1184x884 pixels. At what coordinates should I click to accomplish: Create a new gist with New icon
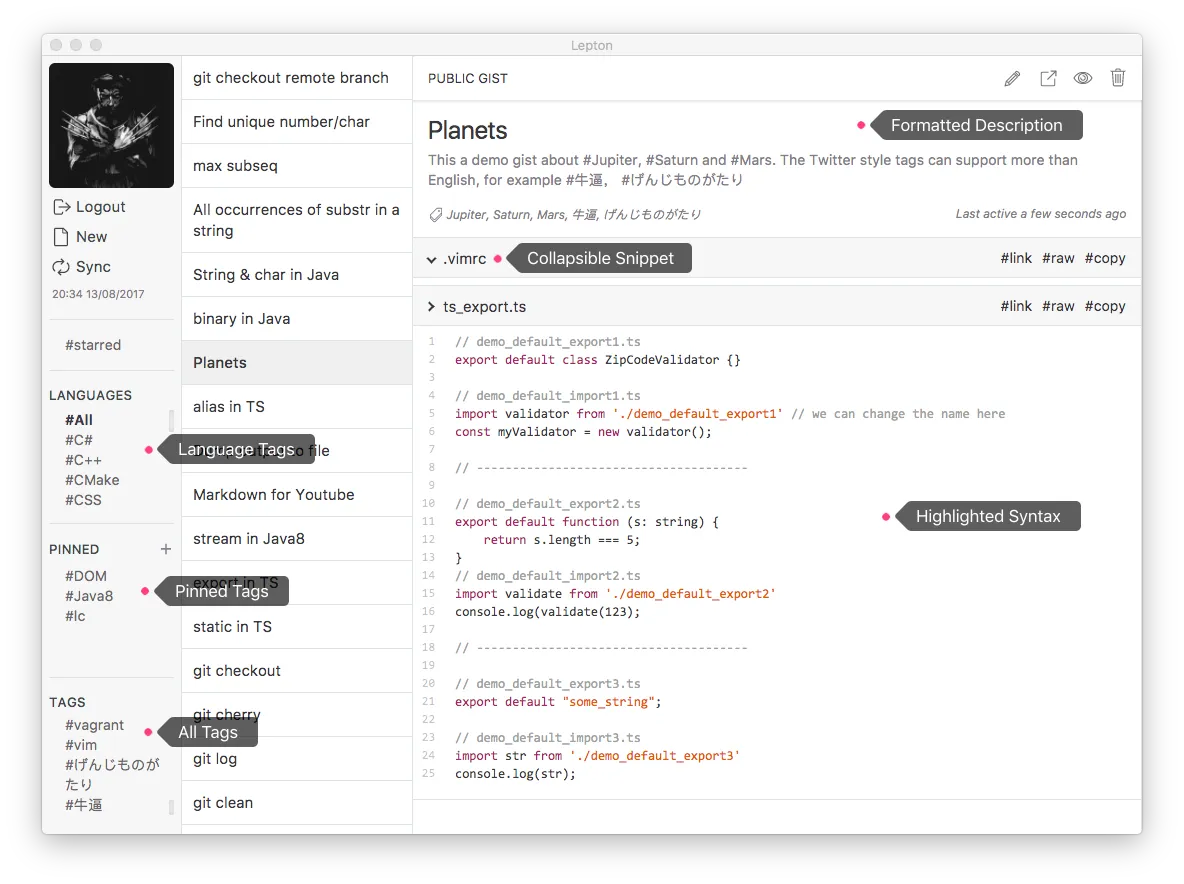tap(61, 237)
